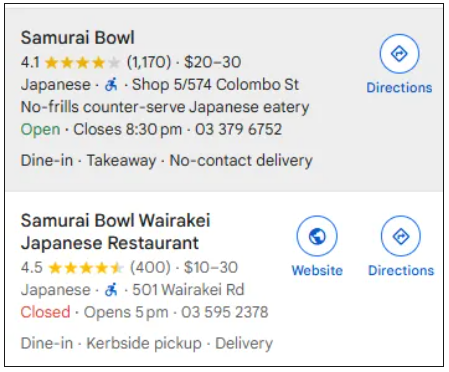Click address 501 Wairakei Rd
The image size is (449, 372).
188,290
